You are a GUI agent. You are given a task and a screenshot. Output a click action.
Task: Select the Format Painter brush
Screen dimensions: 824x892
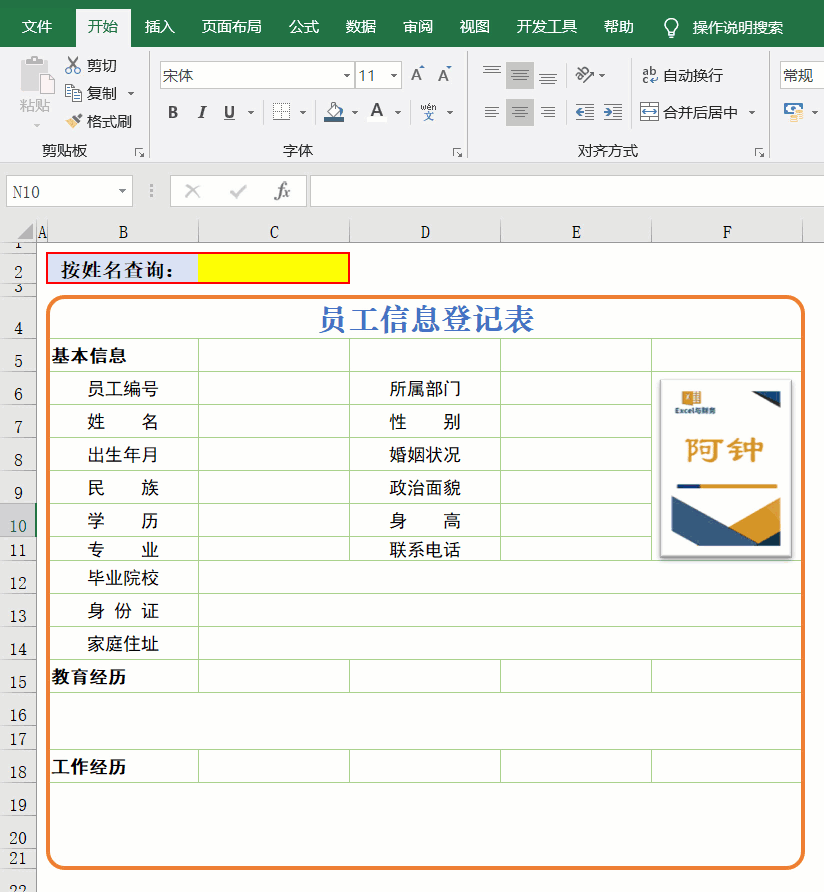[x=73, y=121]
